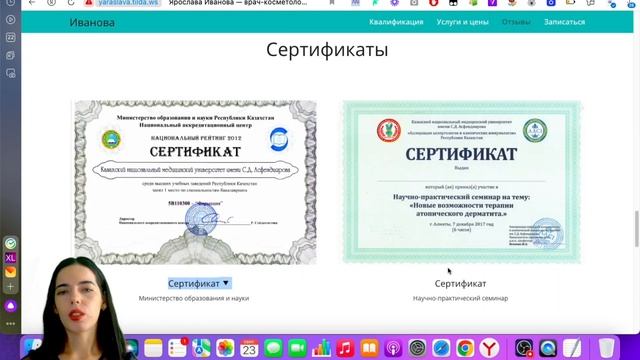This screenshot has height=360, width=640.
Task: Open System Preferences gear in the Dock
Action: coord(418,349)
